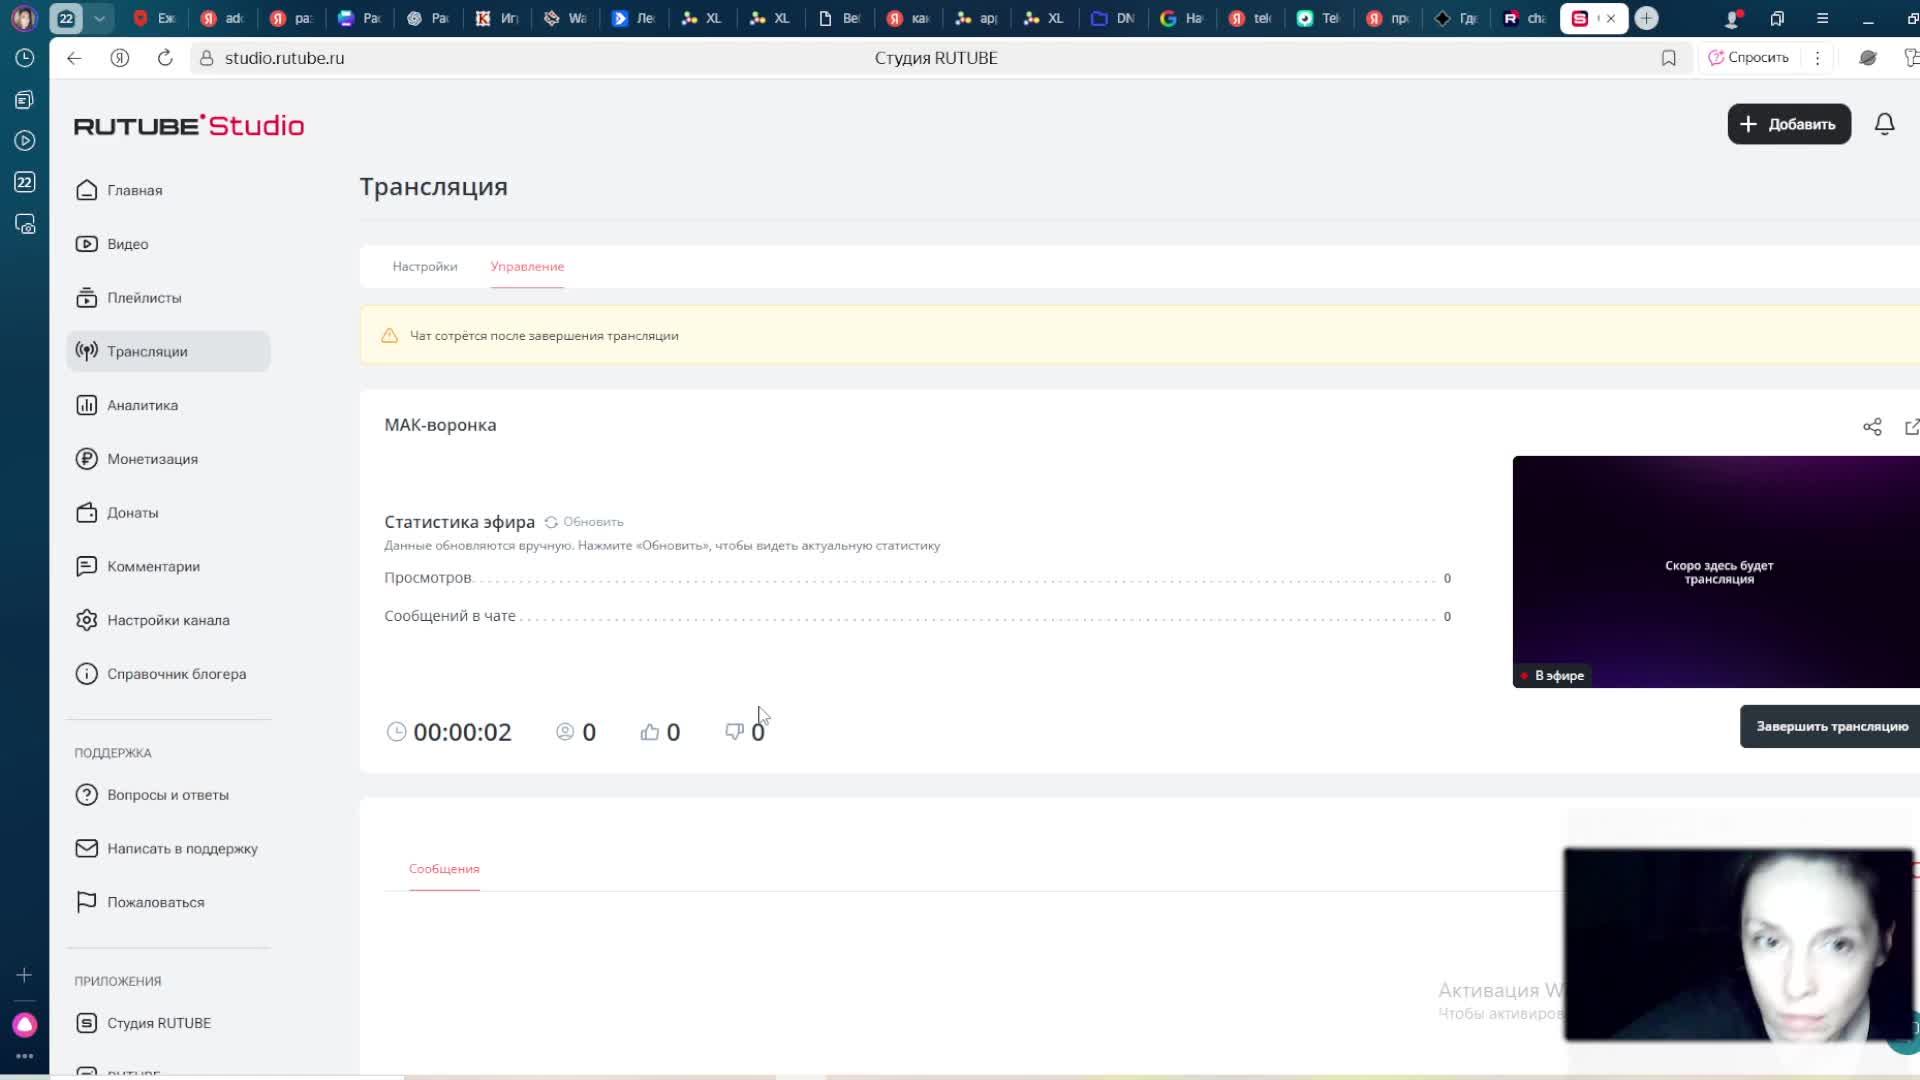The width and height of the screenshot is (1920, 1080).
Task: Go to Монетизация in sidebar
Action: (x=152, y=459)
